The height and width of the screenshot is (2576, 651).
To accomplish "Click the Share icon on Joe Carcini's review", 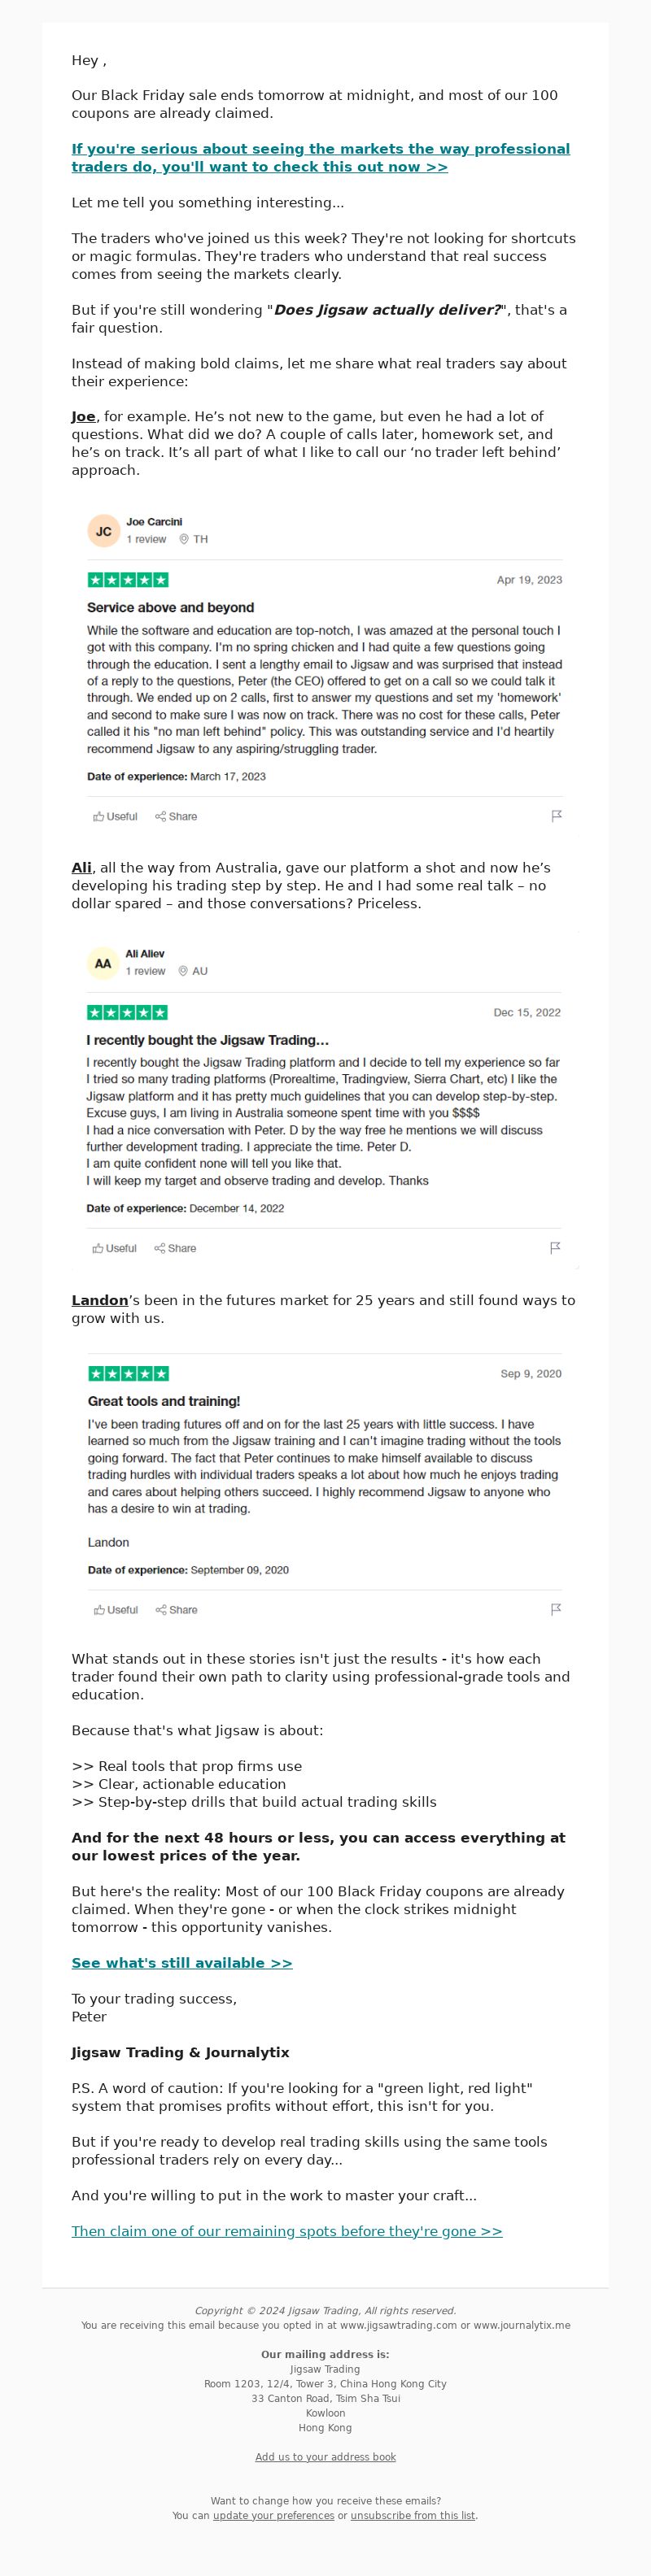I will (160, 816).
